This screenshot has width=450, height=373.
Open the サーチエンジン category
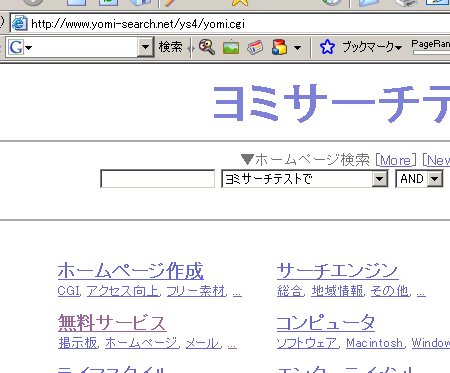[x=337, y=271]
